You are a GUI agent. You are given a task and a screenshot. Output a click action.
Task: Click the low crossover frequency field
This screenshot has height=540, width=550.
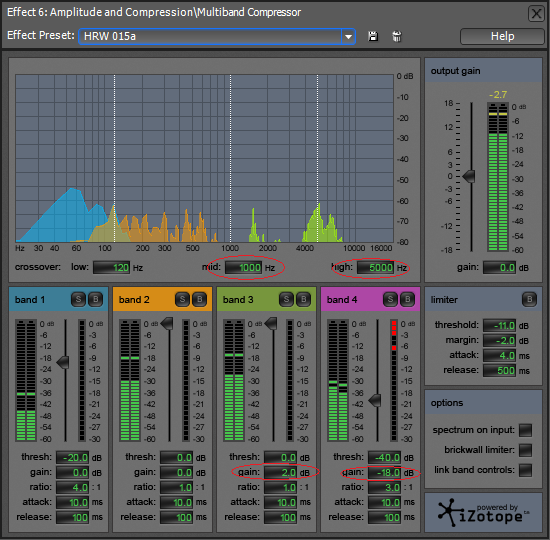coord(112,268)
